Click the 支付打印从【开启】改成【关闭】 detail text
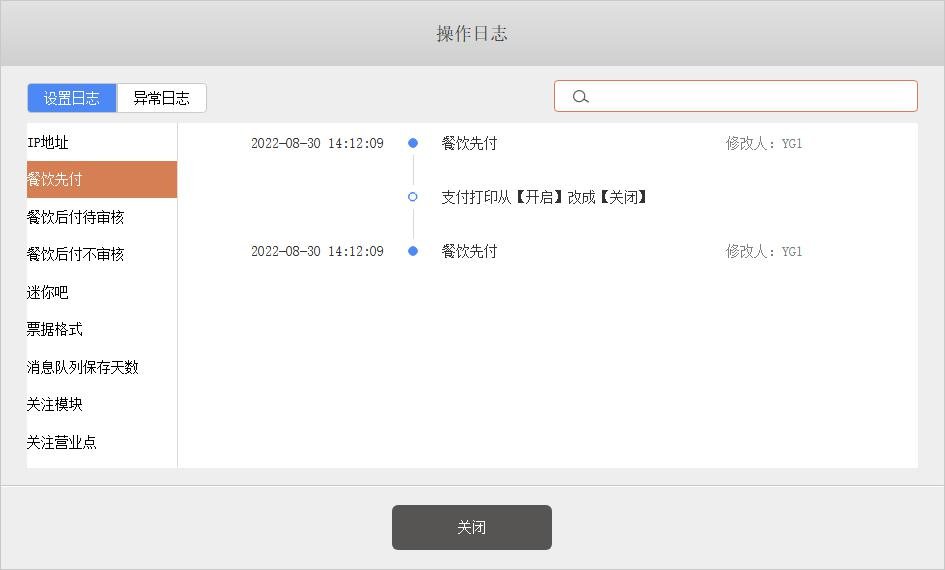The width and height of the screenshot is (945, 570). click(x=546, y=197)
